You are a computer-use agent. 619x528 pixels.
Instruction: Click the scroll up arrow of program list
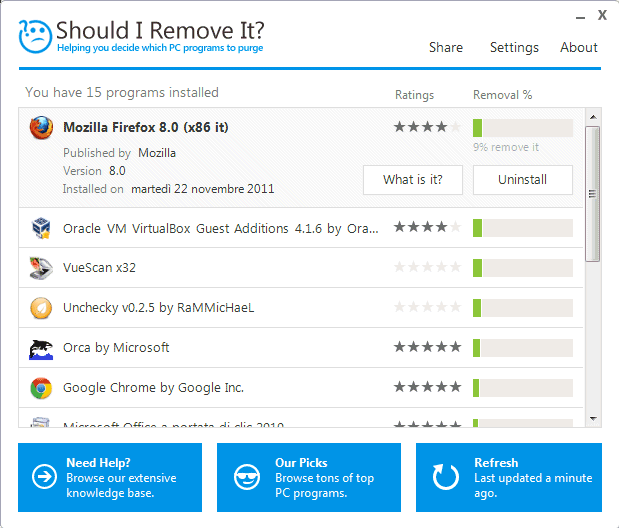click(593, 117)
